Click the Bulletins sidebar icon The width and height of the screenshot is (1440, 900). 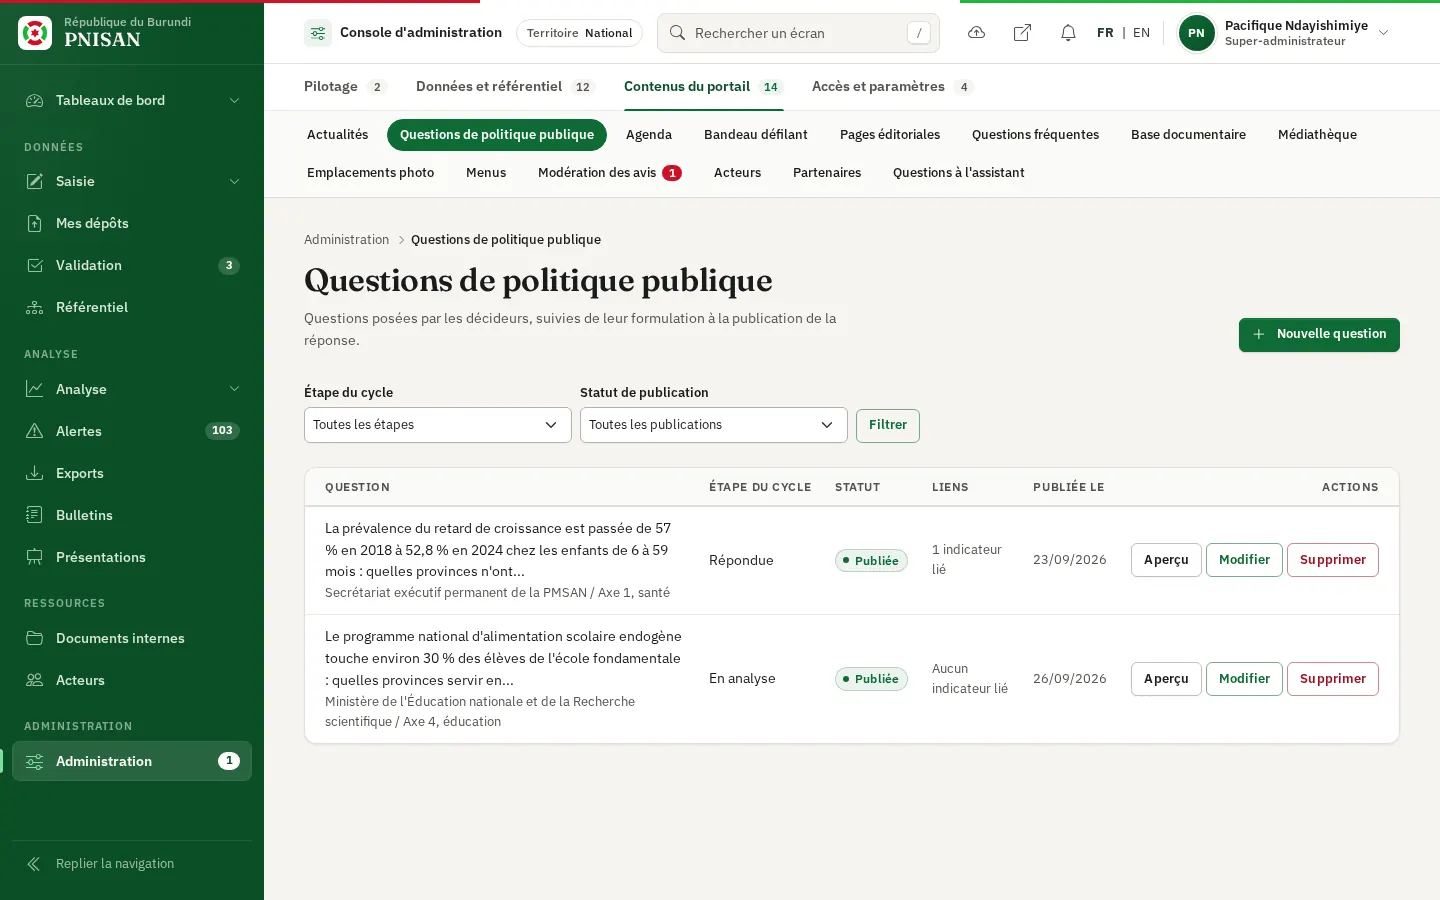[x=35, y=515]
